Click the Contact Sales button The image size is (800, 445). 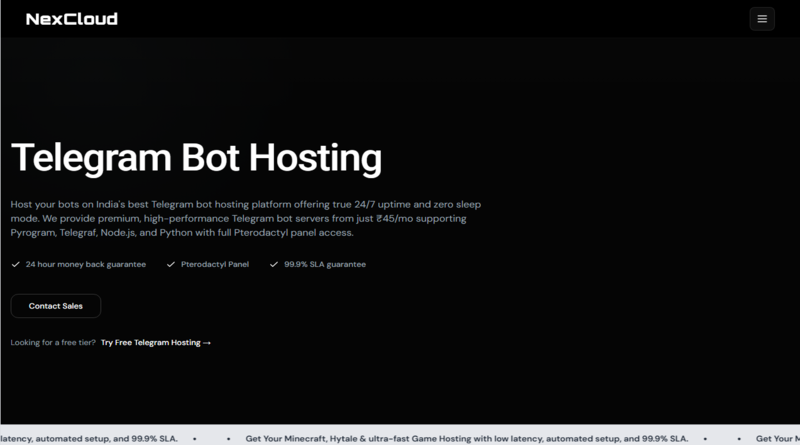click(x=56, y=306)
